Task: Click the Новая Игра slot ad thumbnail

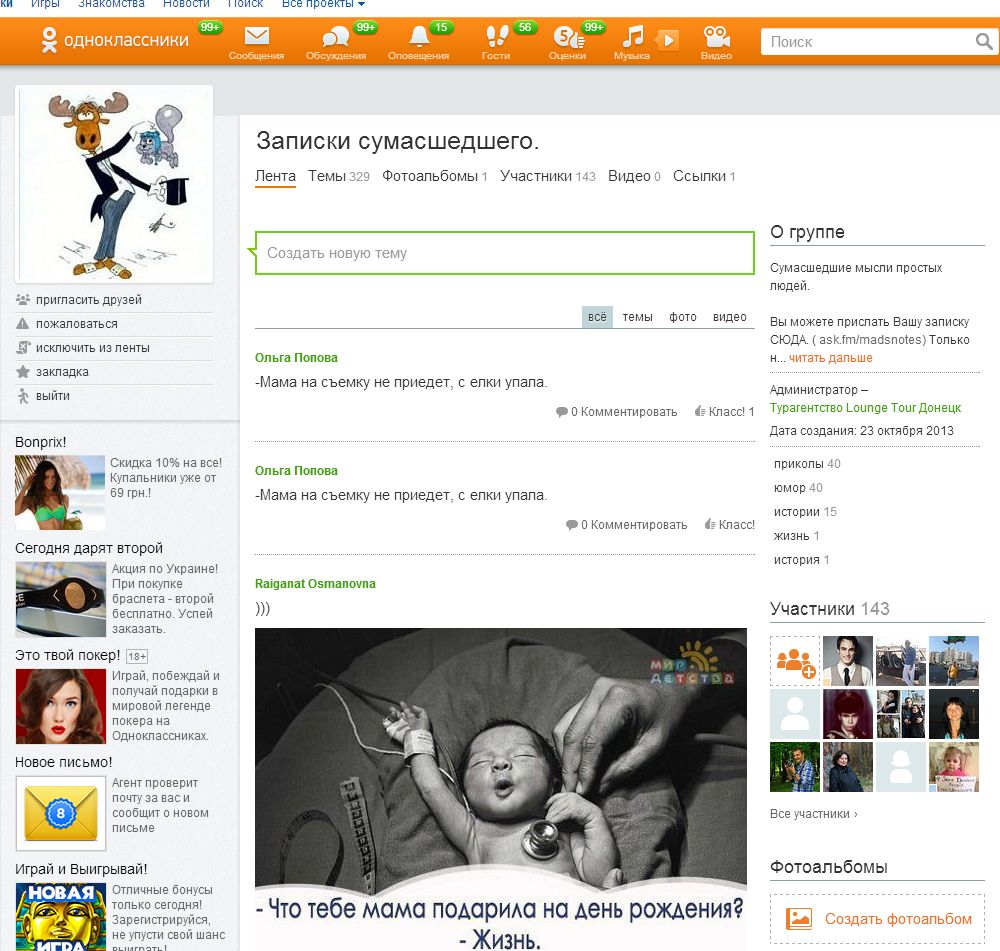Action: [61, 917]
